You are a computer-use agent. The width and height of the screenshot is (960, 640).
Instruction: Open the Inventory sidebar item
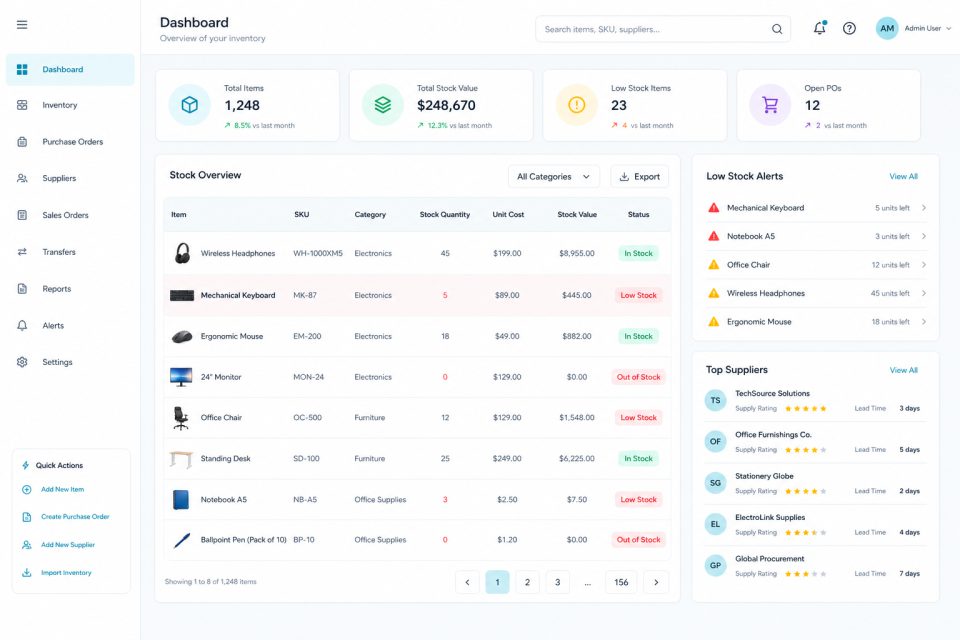point(70,105)
